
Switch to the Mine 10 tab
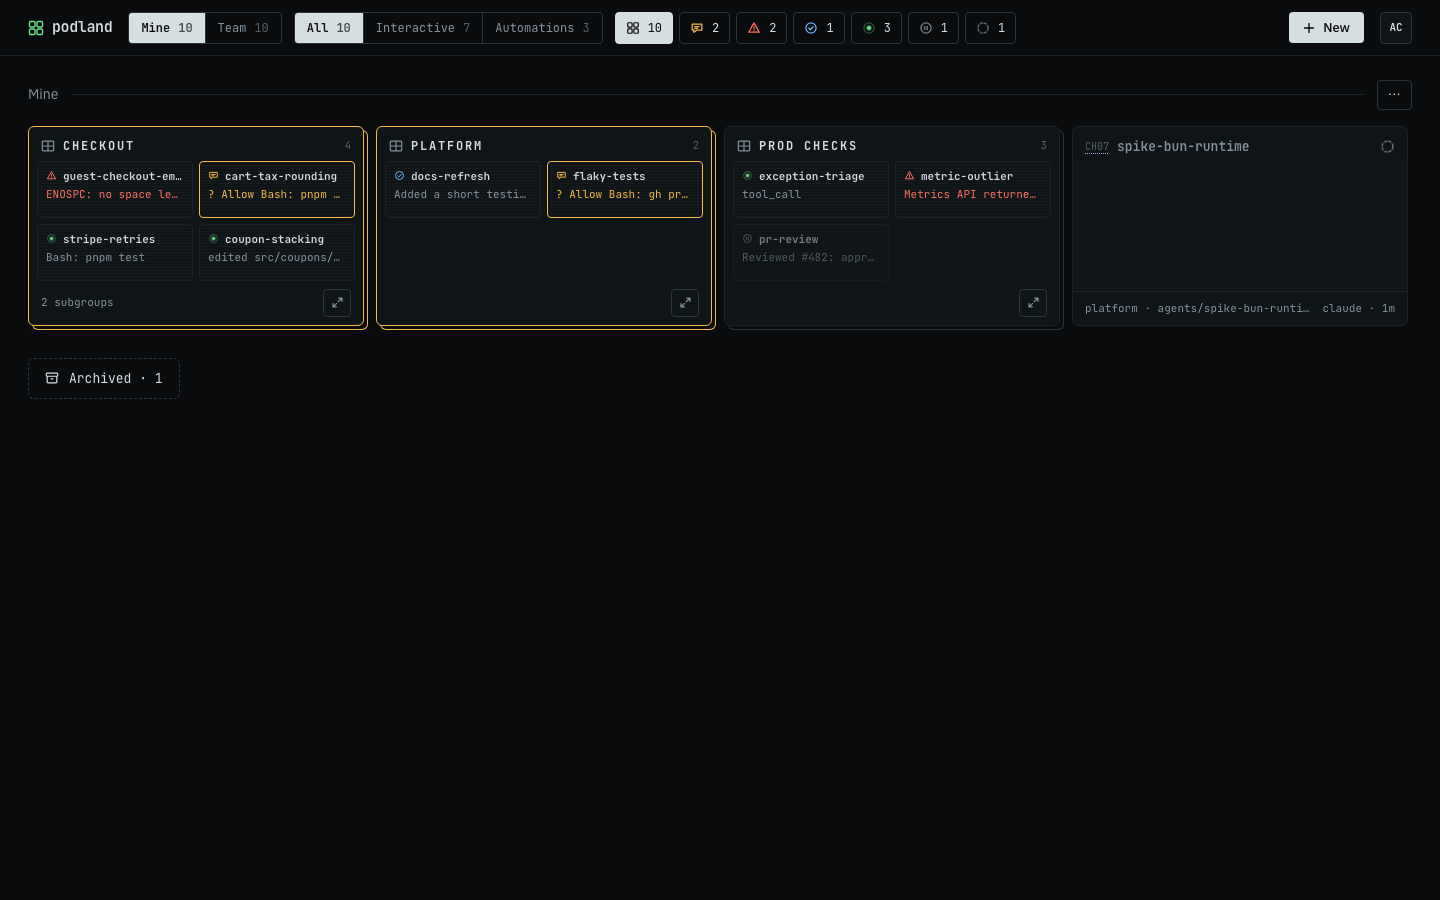pyautogui.click(x=167, y=28)
